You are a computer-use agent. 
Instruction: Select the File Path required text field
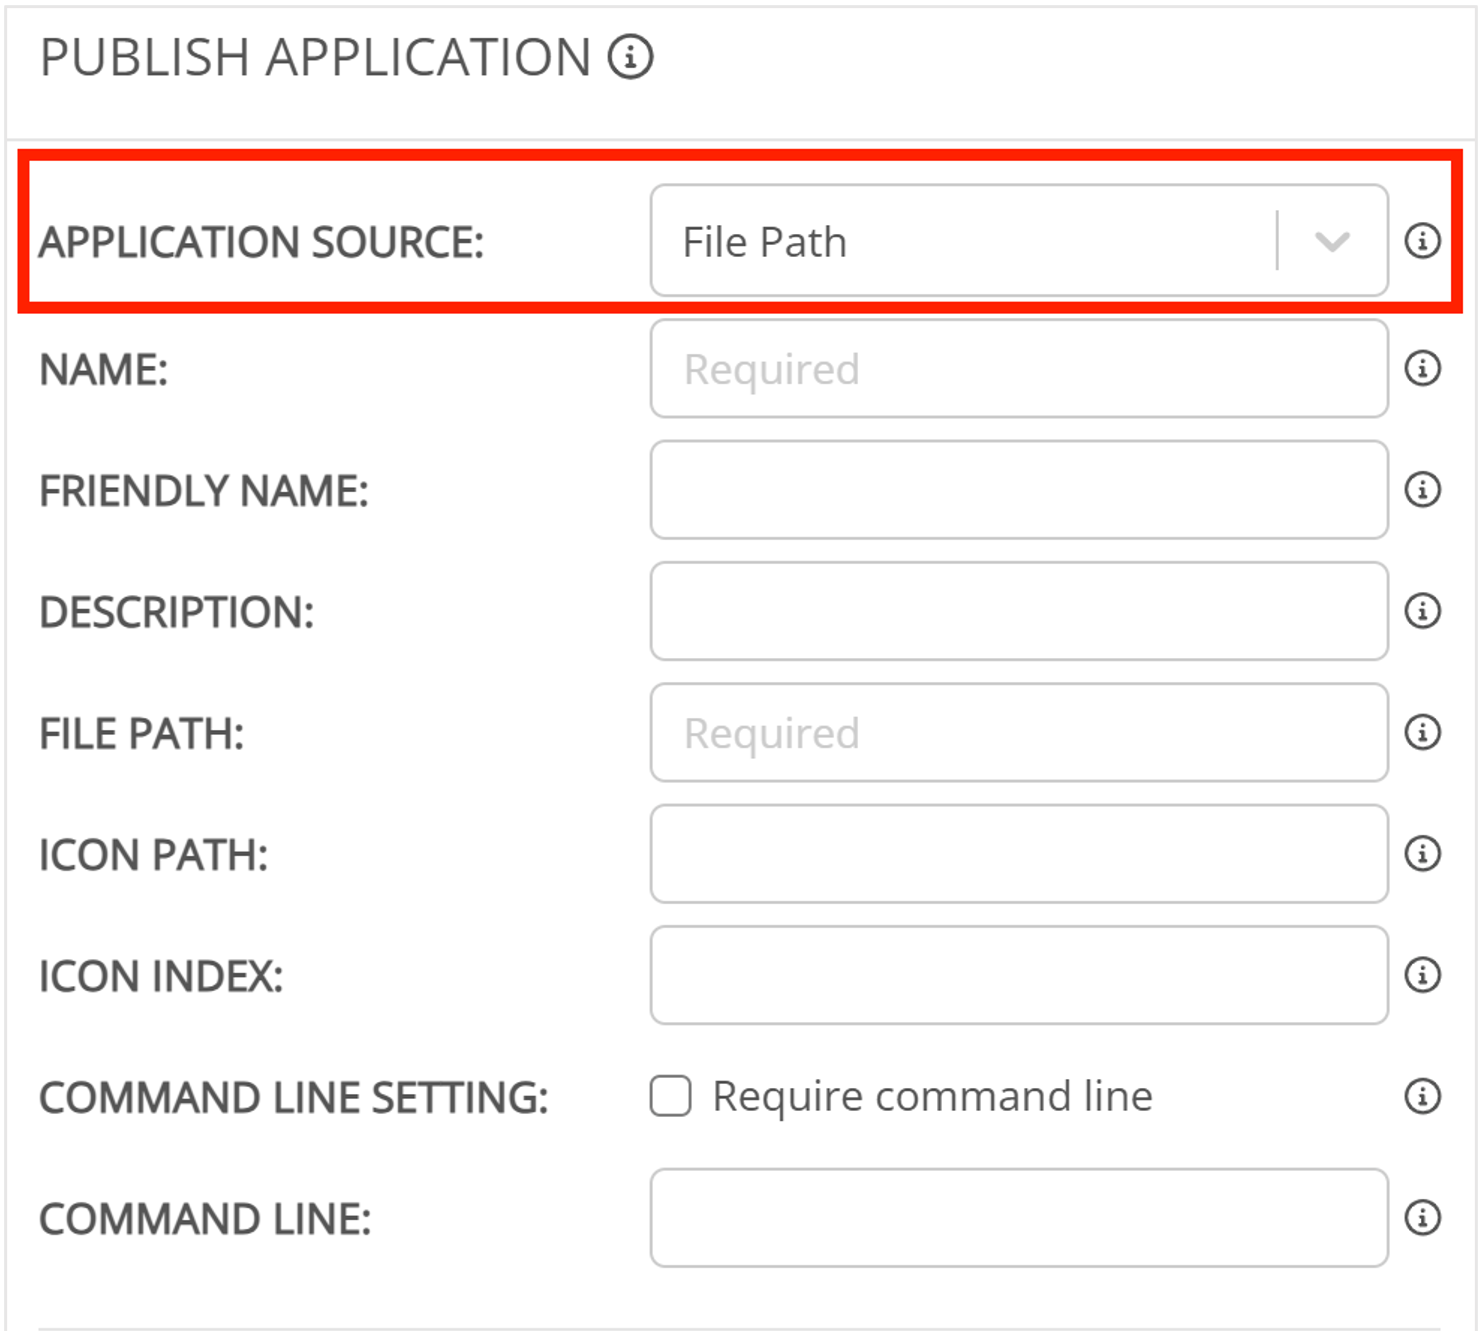(x=1018, y=733)
